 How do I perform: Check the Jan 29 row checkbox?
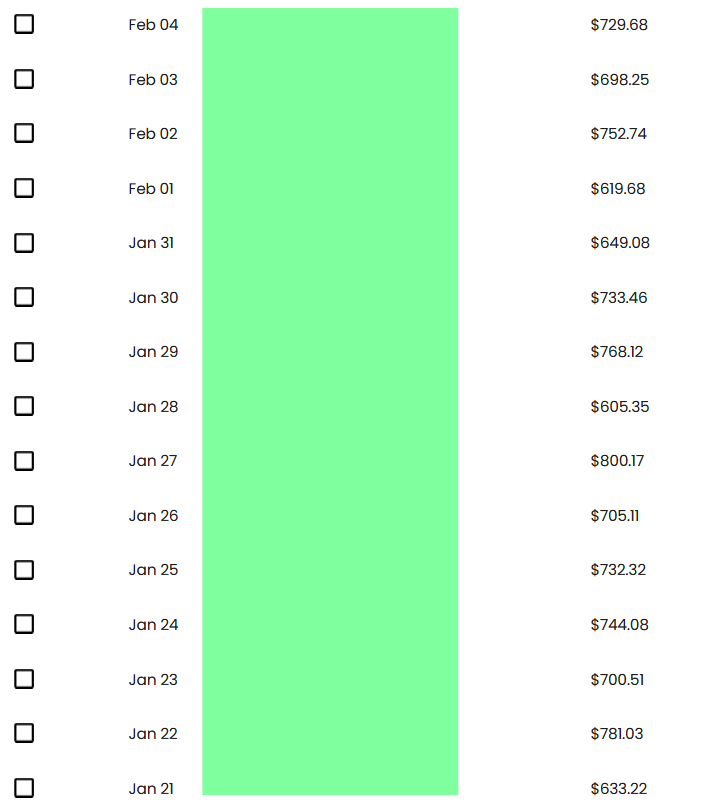tap(24, 352)
